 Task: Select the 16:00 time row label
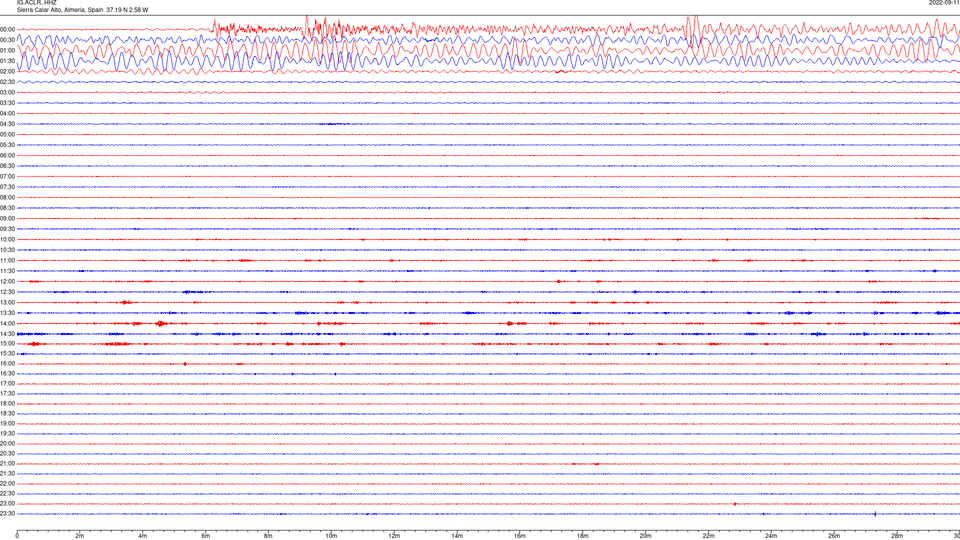tap(7, 363)
